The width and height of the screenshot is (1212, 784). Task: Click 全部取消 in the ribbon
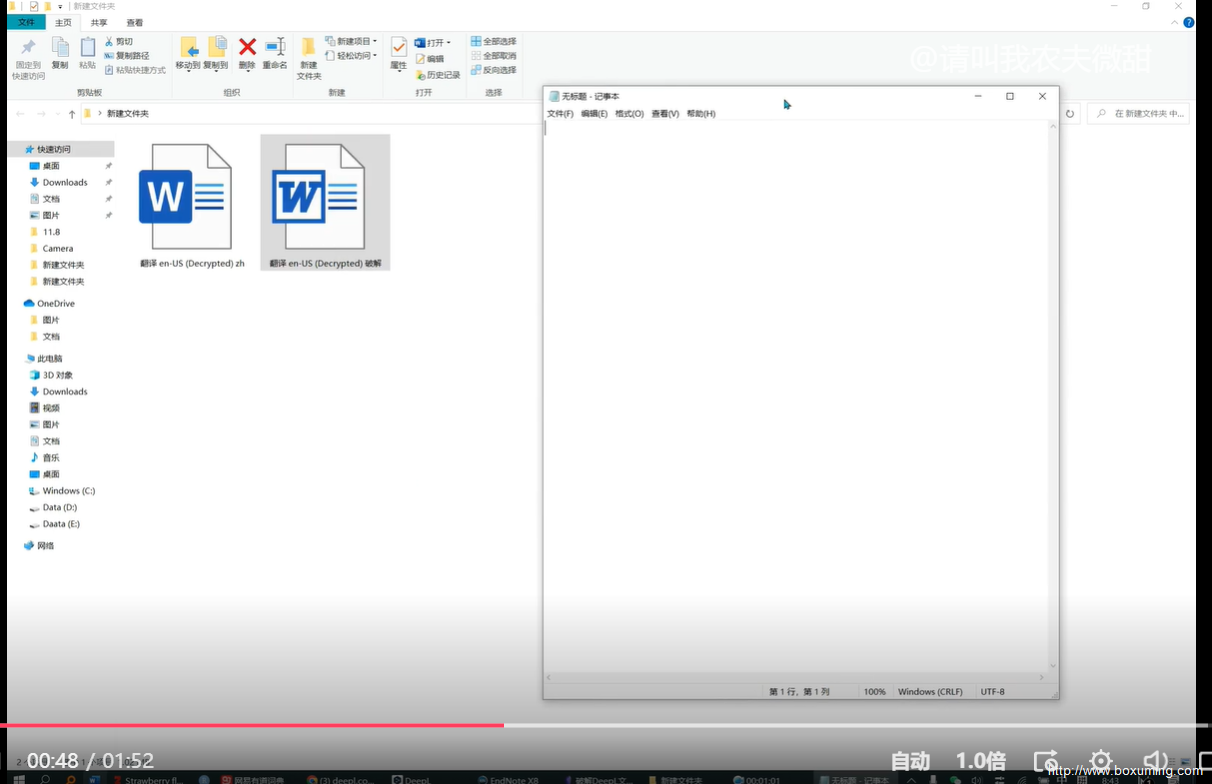(x=494, y=56)
